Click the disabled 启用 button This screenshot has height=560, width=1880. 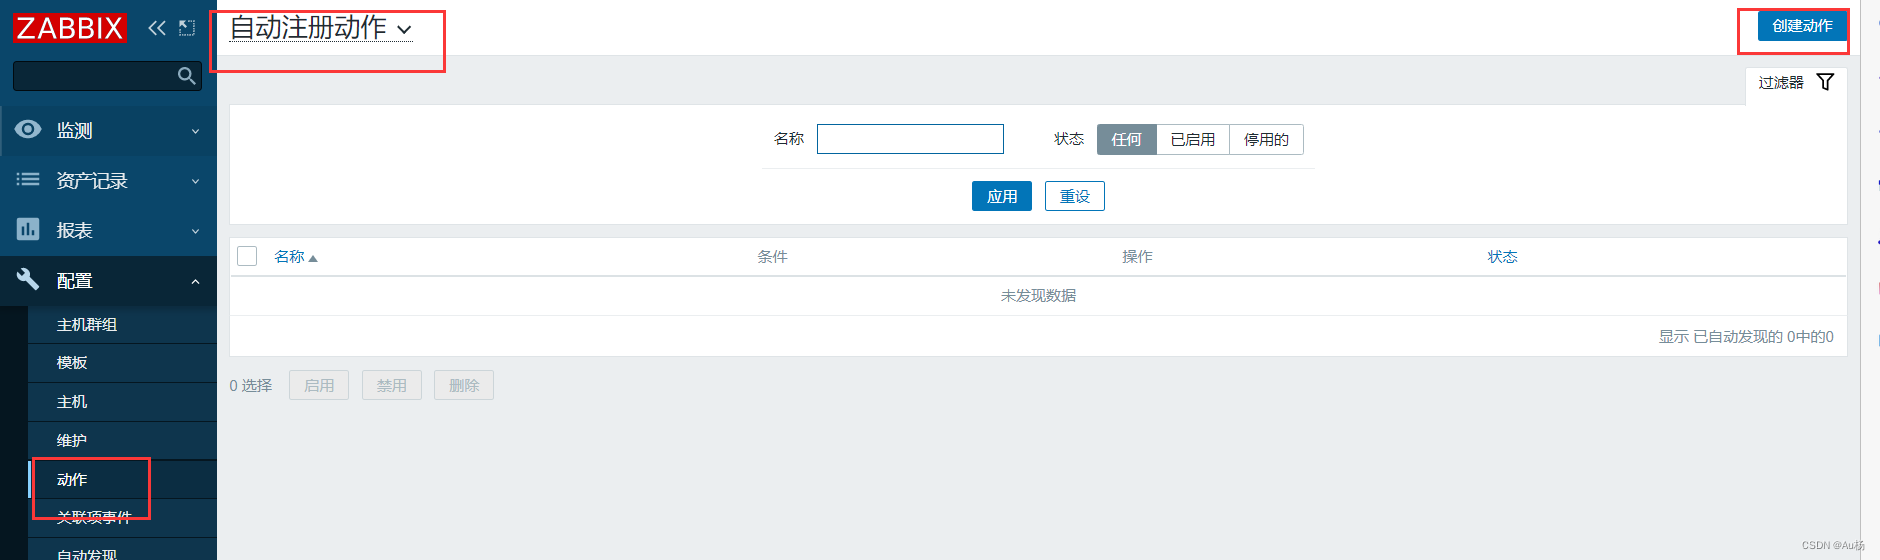(319, 385)
